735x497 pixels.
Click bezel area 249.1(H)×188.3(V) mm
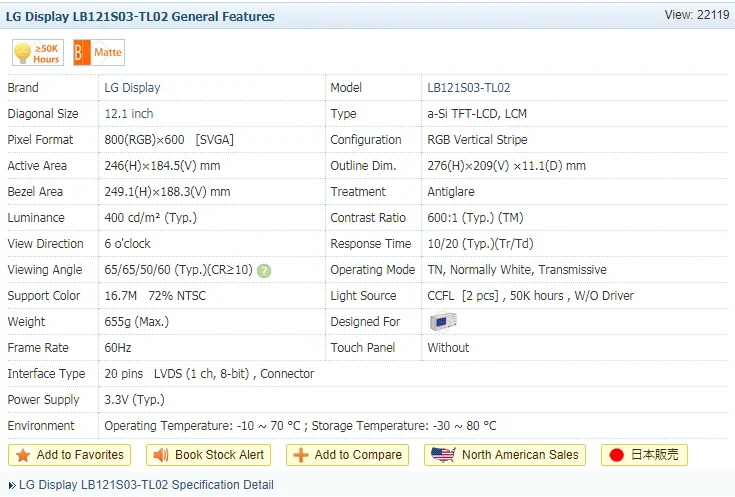[167, 192]
